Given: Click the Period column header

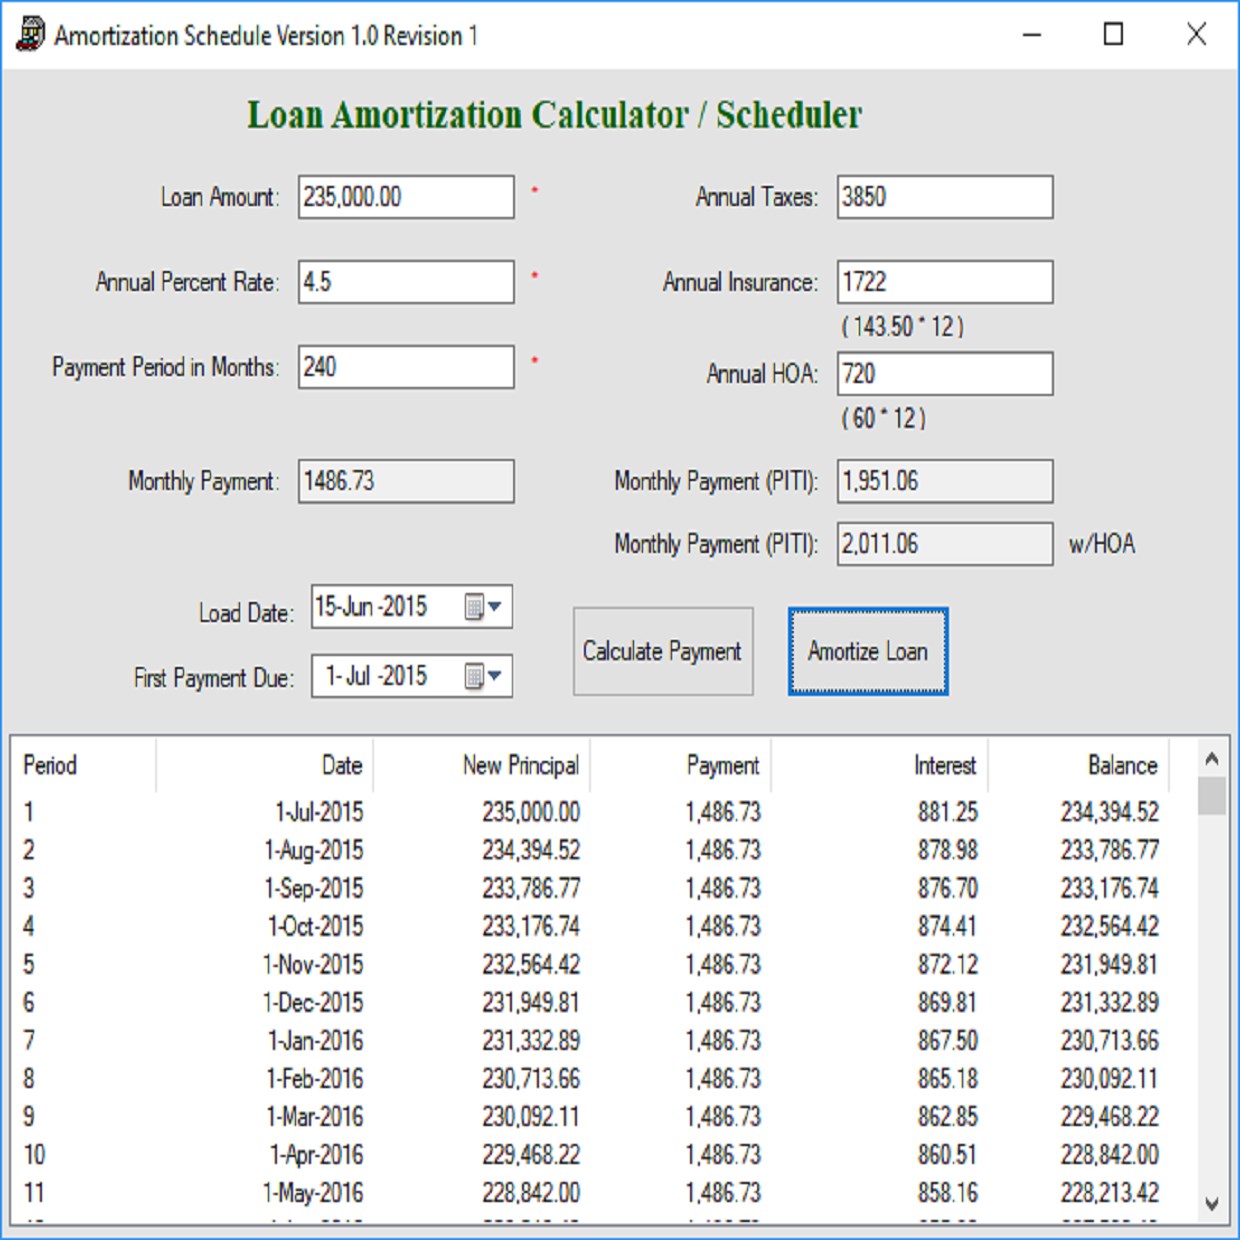Looking at the screenshot, I should pos(84,766).
